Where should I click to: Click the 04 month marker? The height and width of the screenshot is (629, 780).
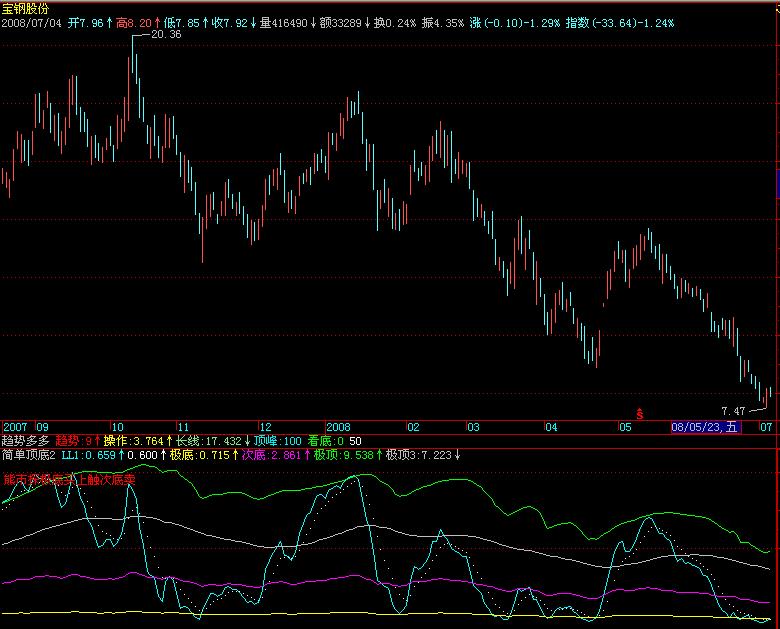[x=551, y=427]
